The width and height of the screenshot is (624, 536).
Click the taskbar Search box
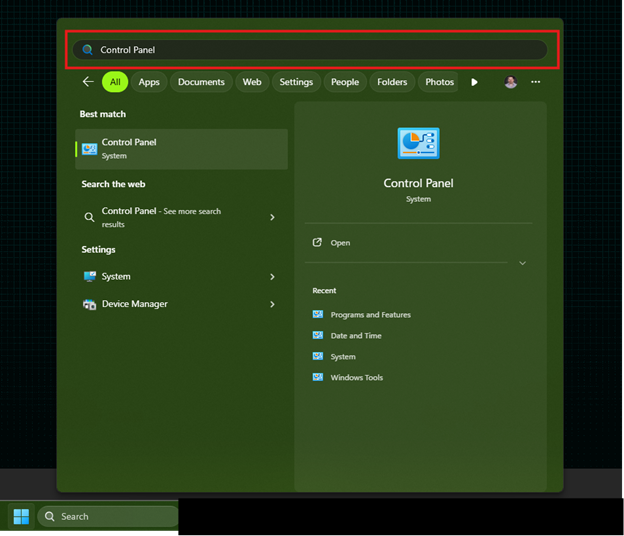coord(108,517)
